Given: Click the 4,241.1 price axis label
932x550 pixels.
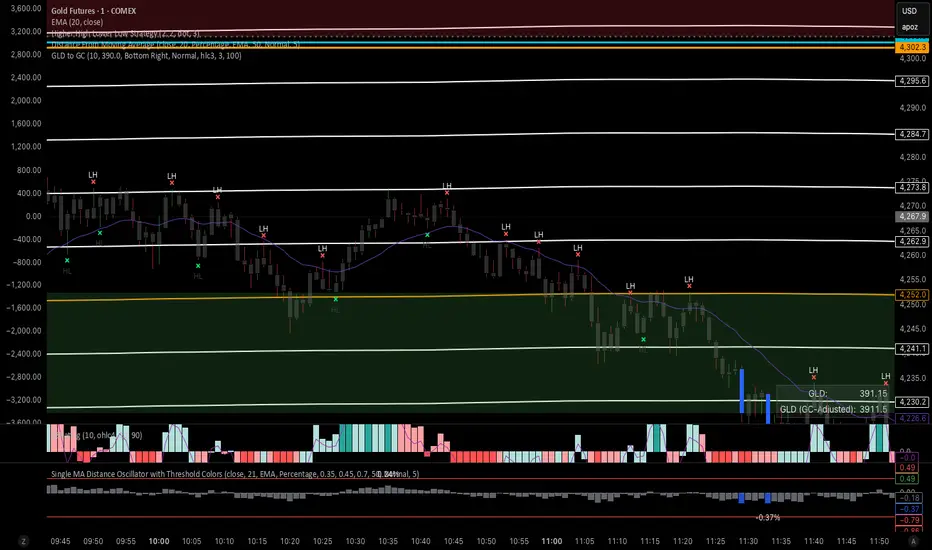Looking at the screenshot, I should click(912, 348).
